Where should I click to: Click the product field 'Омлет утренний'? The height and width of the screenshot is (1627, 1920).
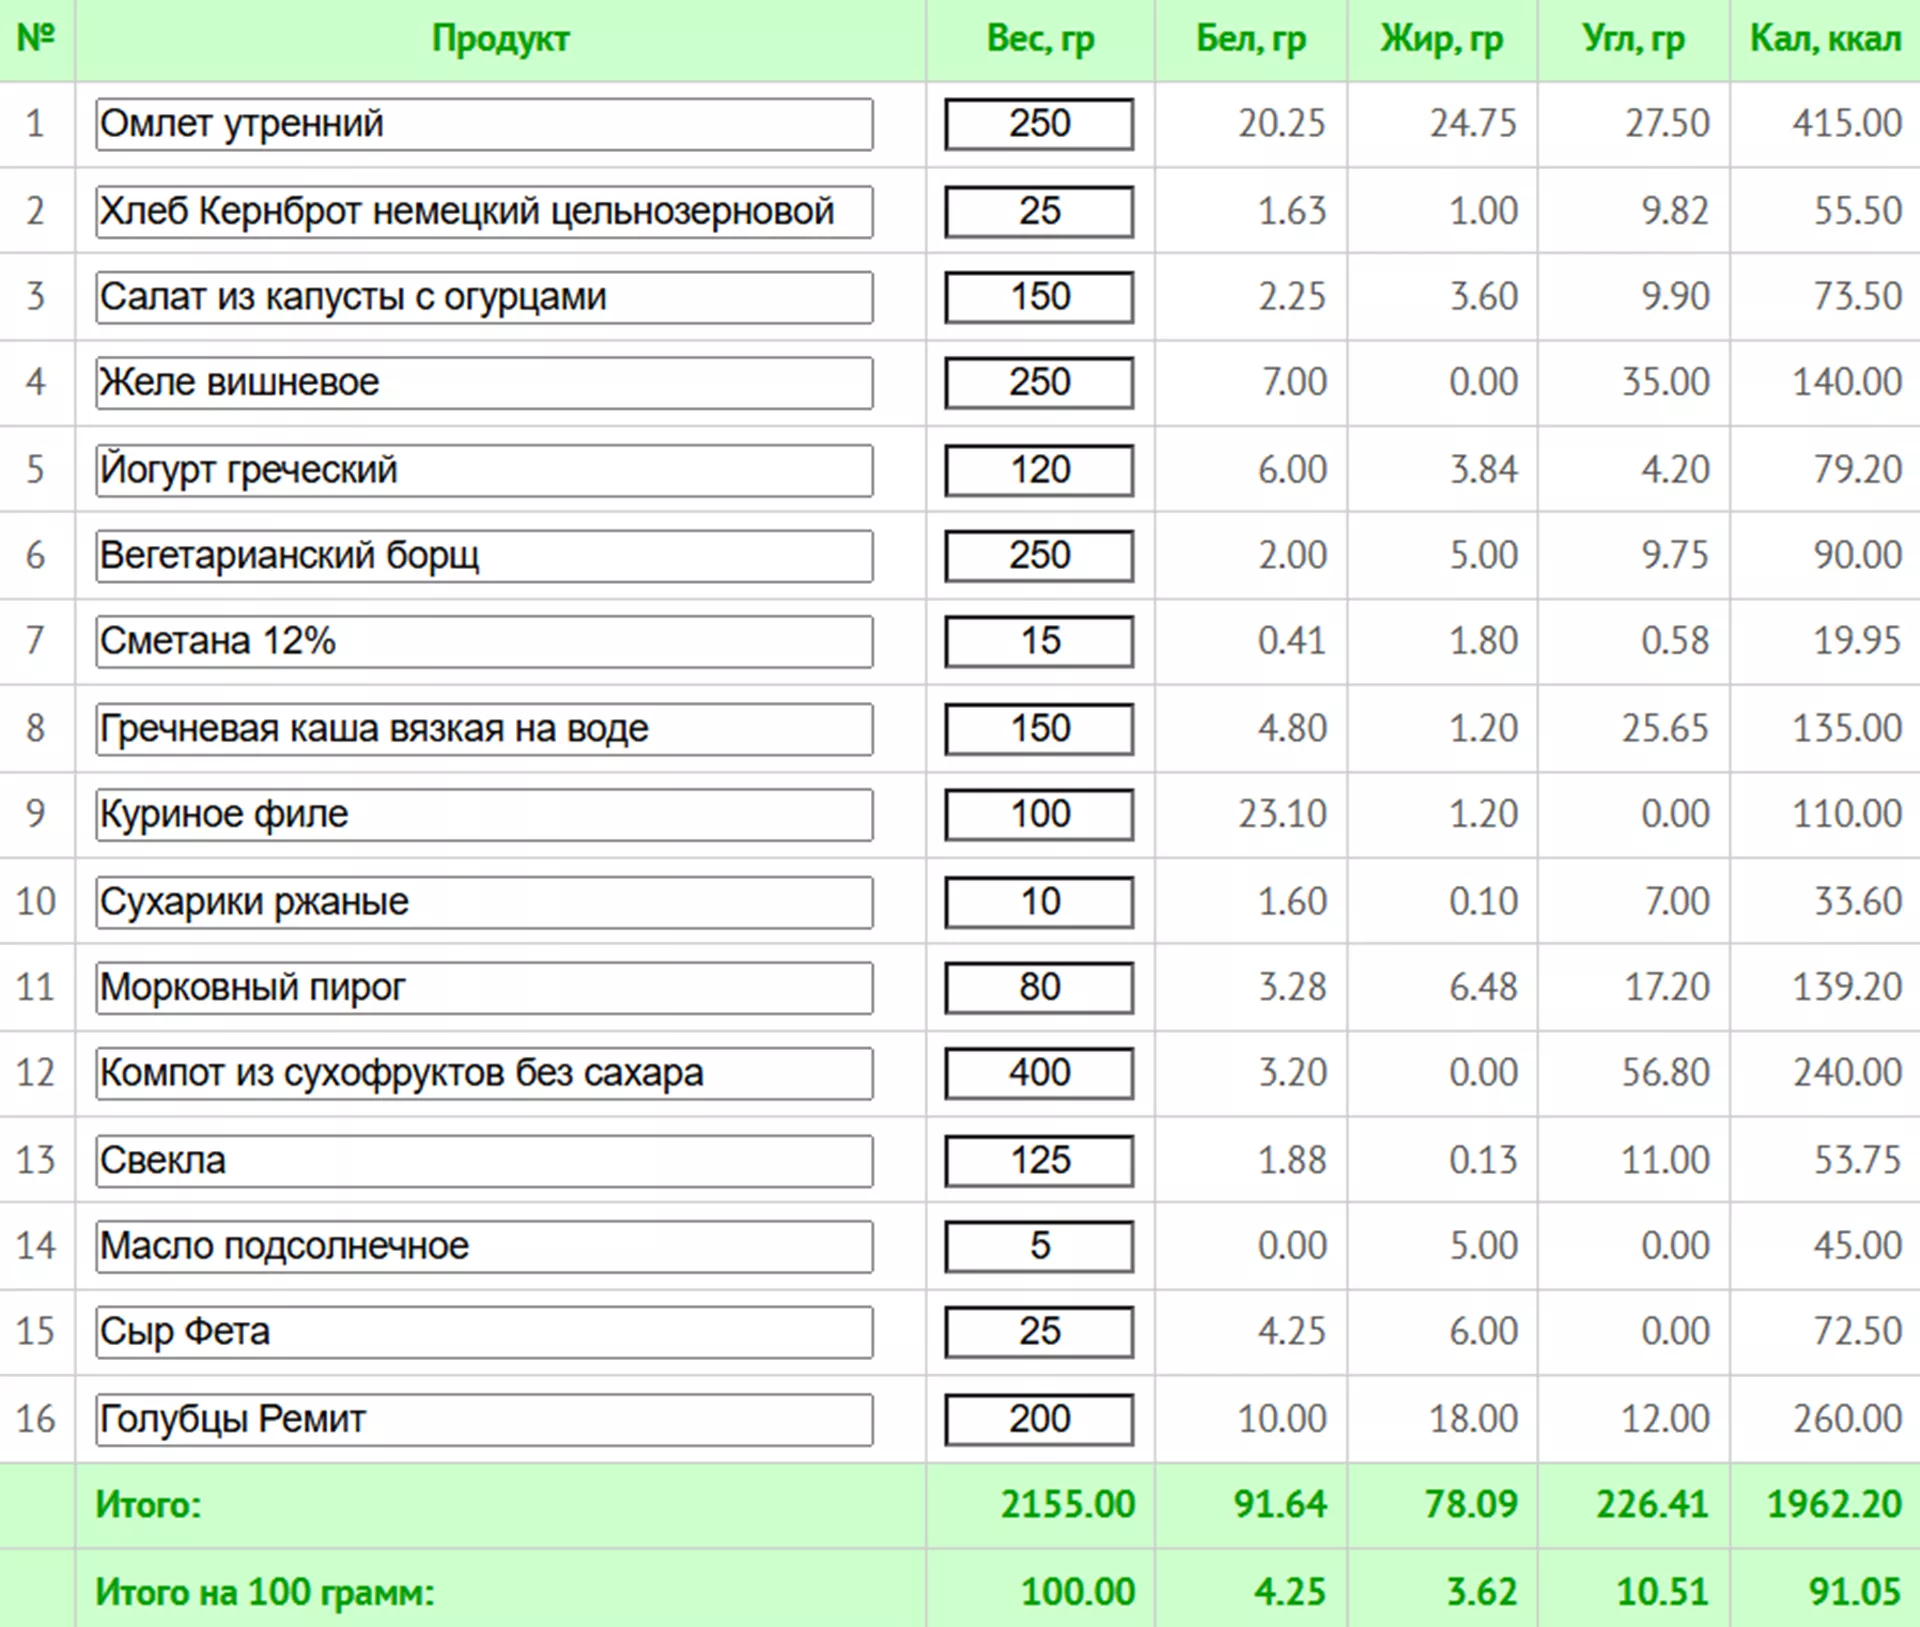[484, 124]
